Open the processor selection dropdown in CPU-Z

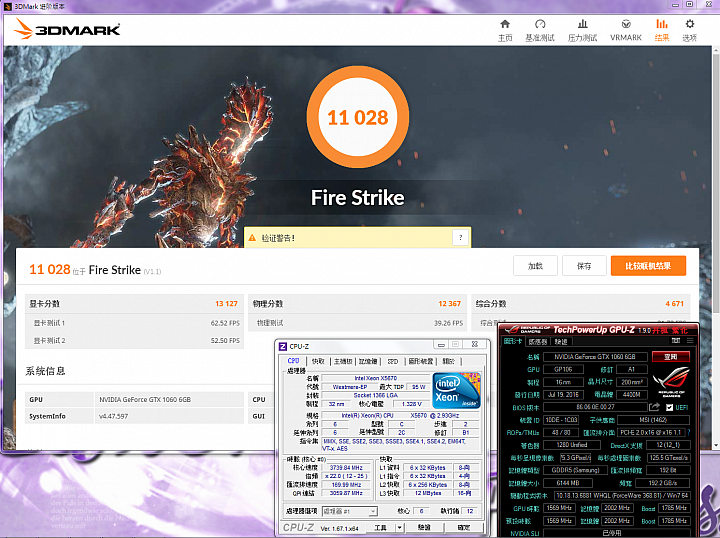coord(349,511)
